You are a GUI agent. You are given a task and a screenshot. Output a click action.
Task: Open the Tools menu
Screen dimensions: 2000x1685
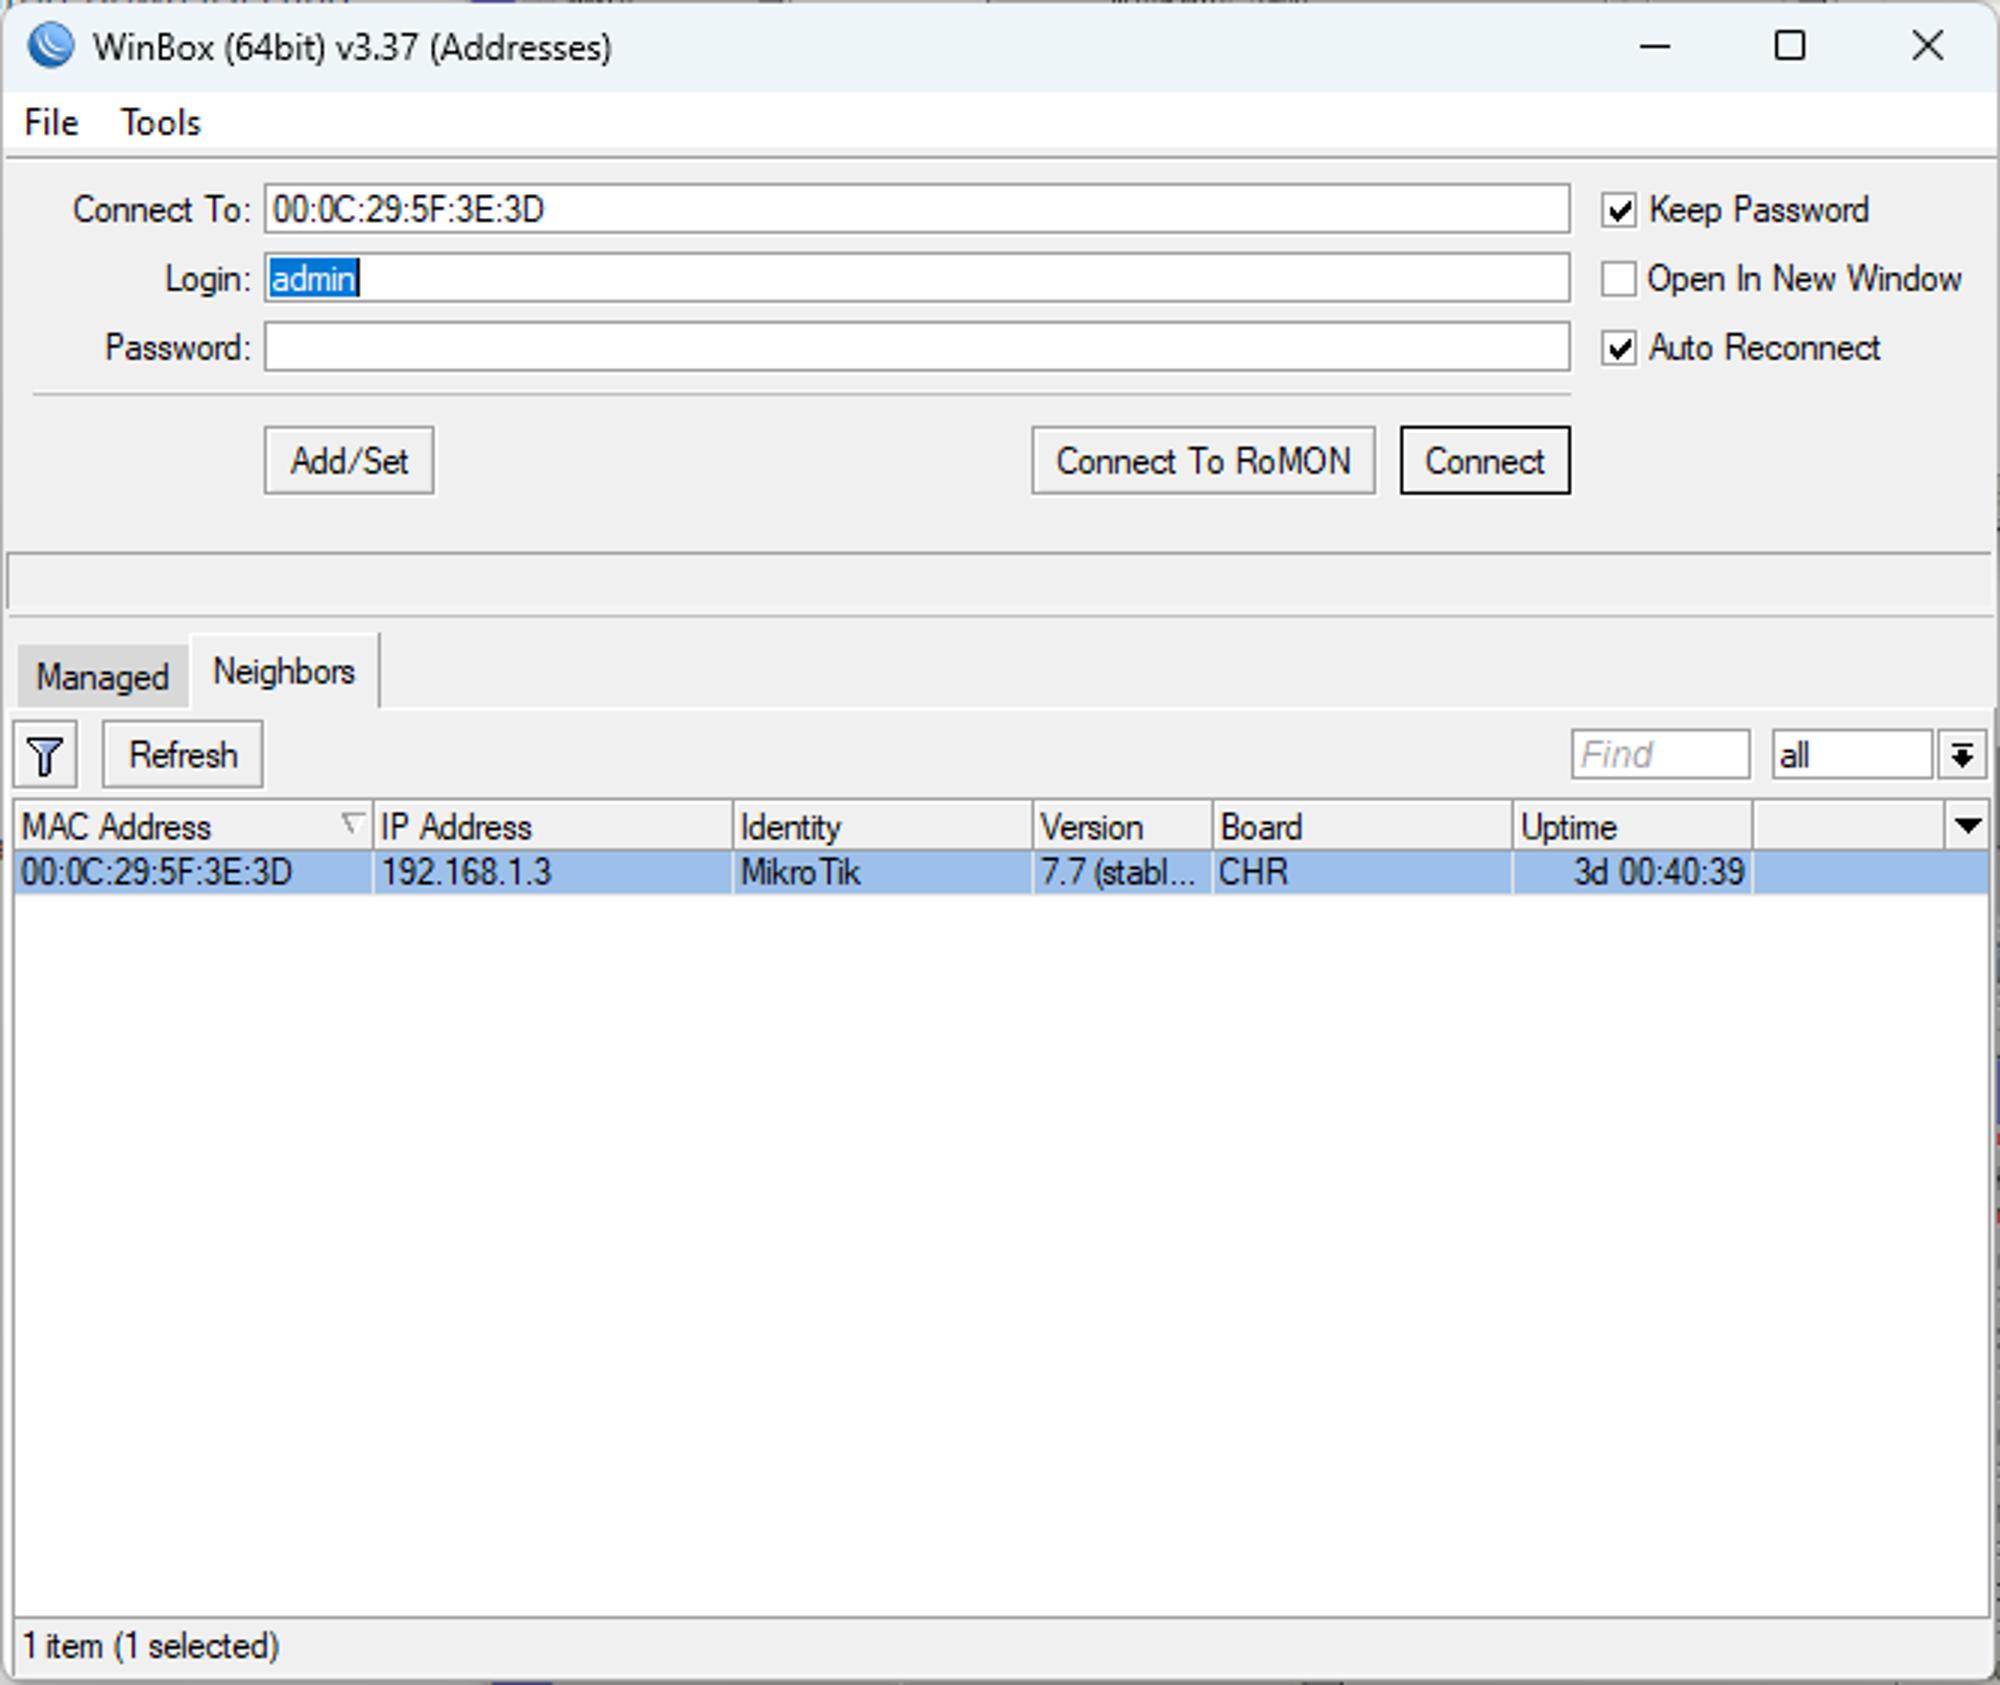click(x=160, y=122)
